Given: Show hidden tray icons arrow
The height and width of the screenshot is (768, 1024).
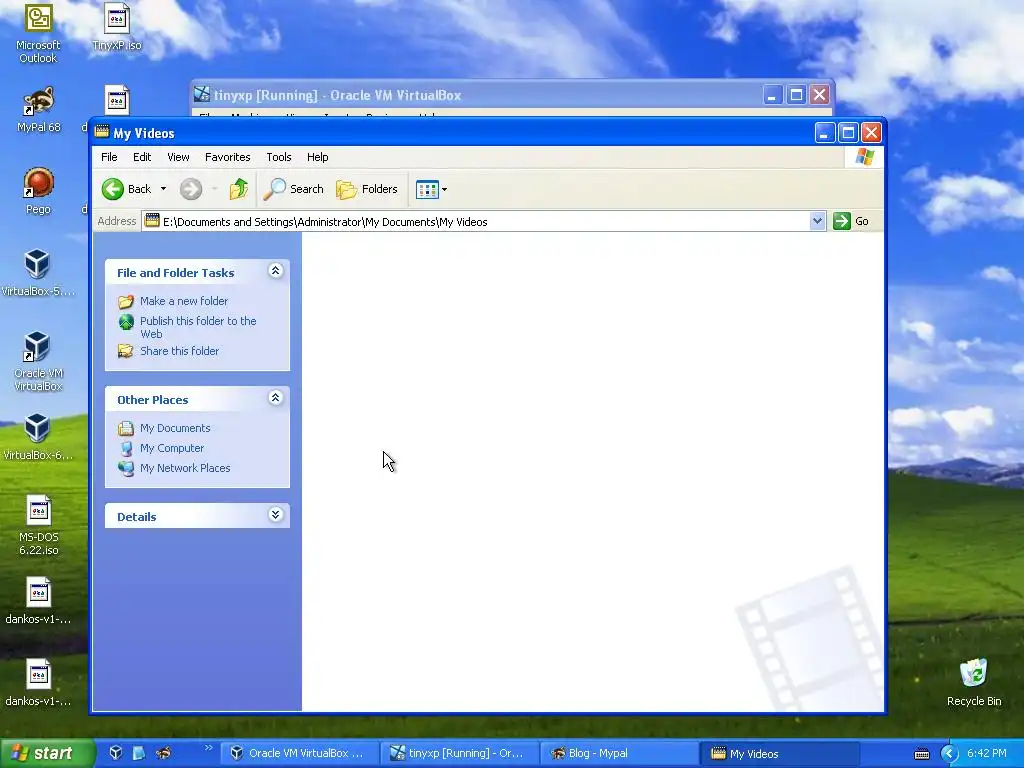Looking at the screenshot, I should [x=949, y=754].
